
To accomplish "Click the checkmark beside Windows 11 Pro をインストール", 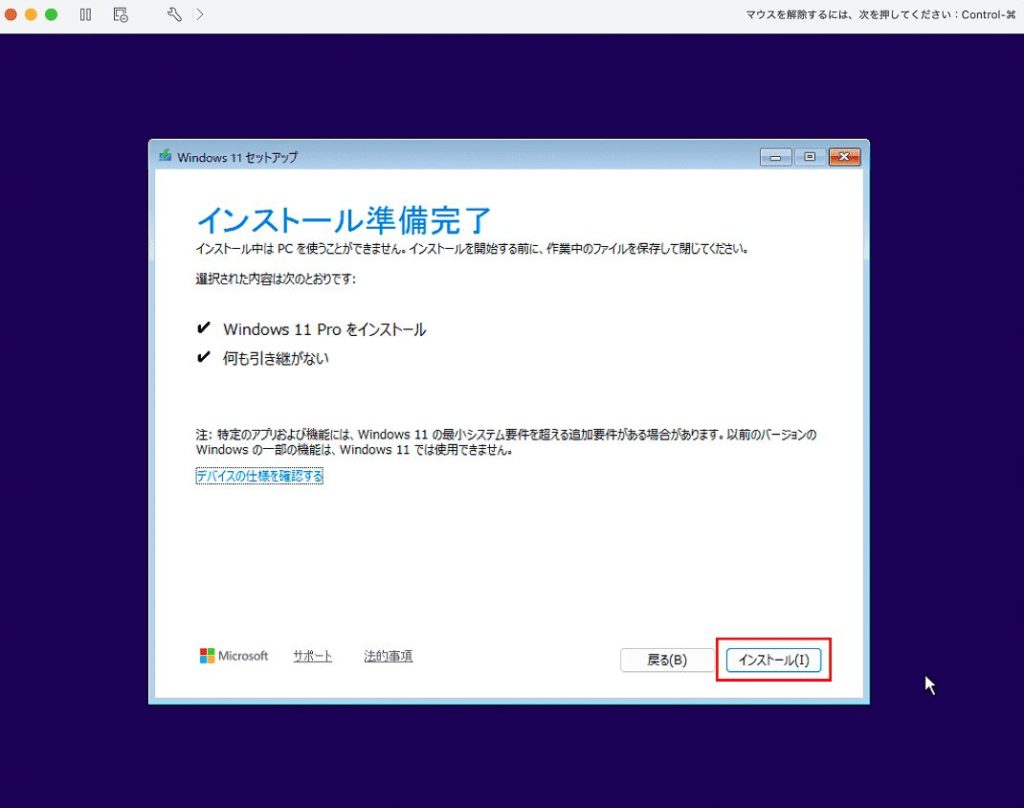I will coord(204,328).
